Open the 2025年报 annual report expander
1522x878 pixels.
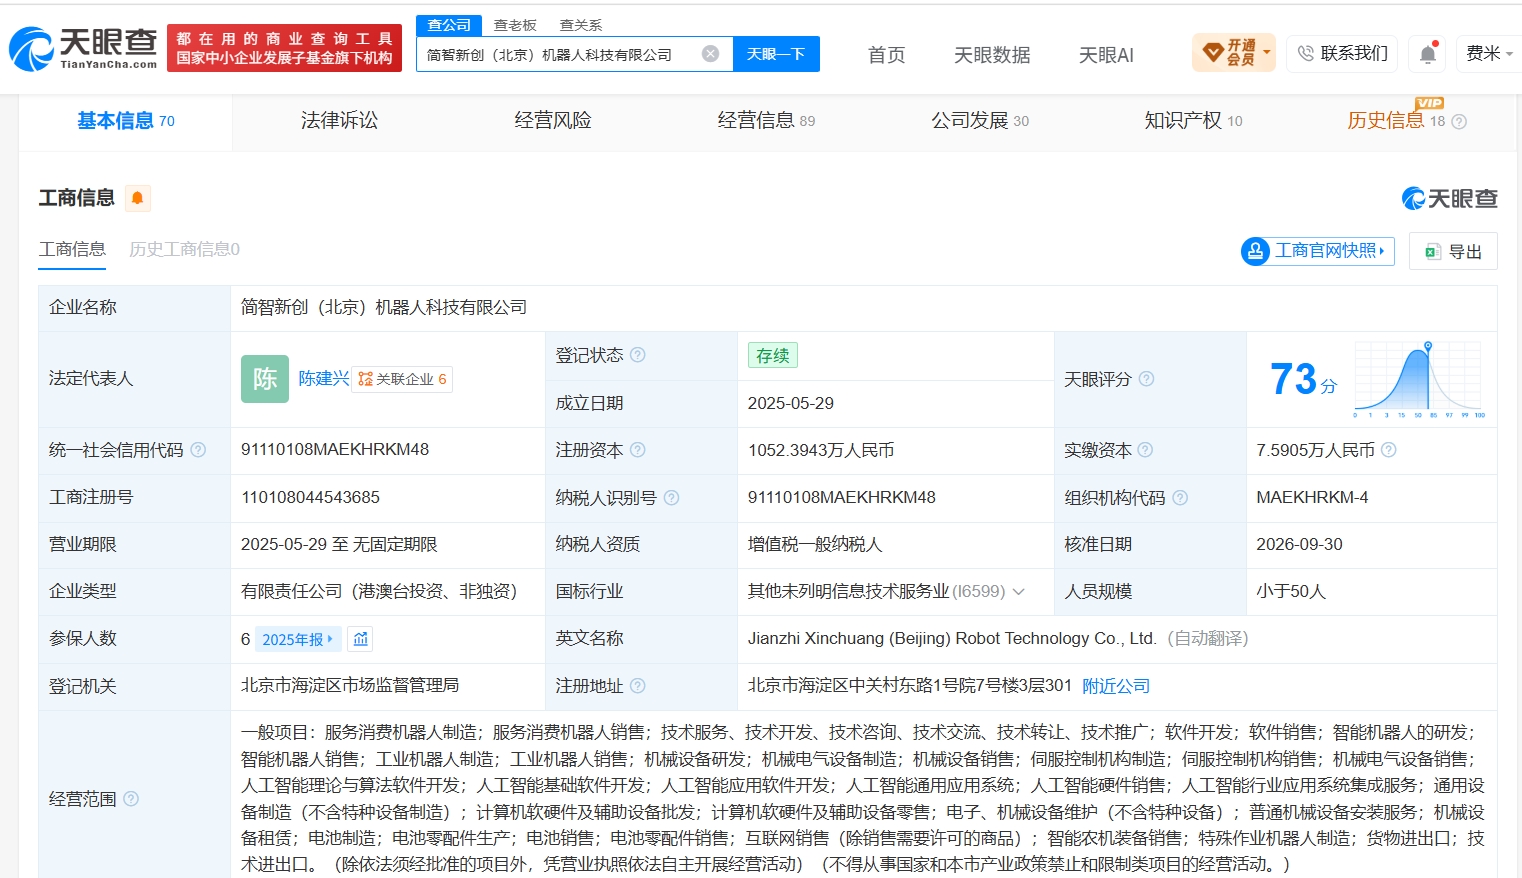(x=298, y=639)
